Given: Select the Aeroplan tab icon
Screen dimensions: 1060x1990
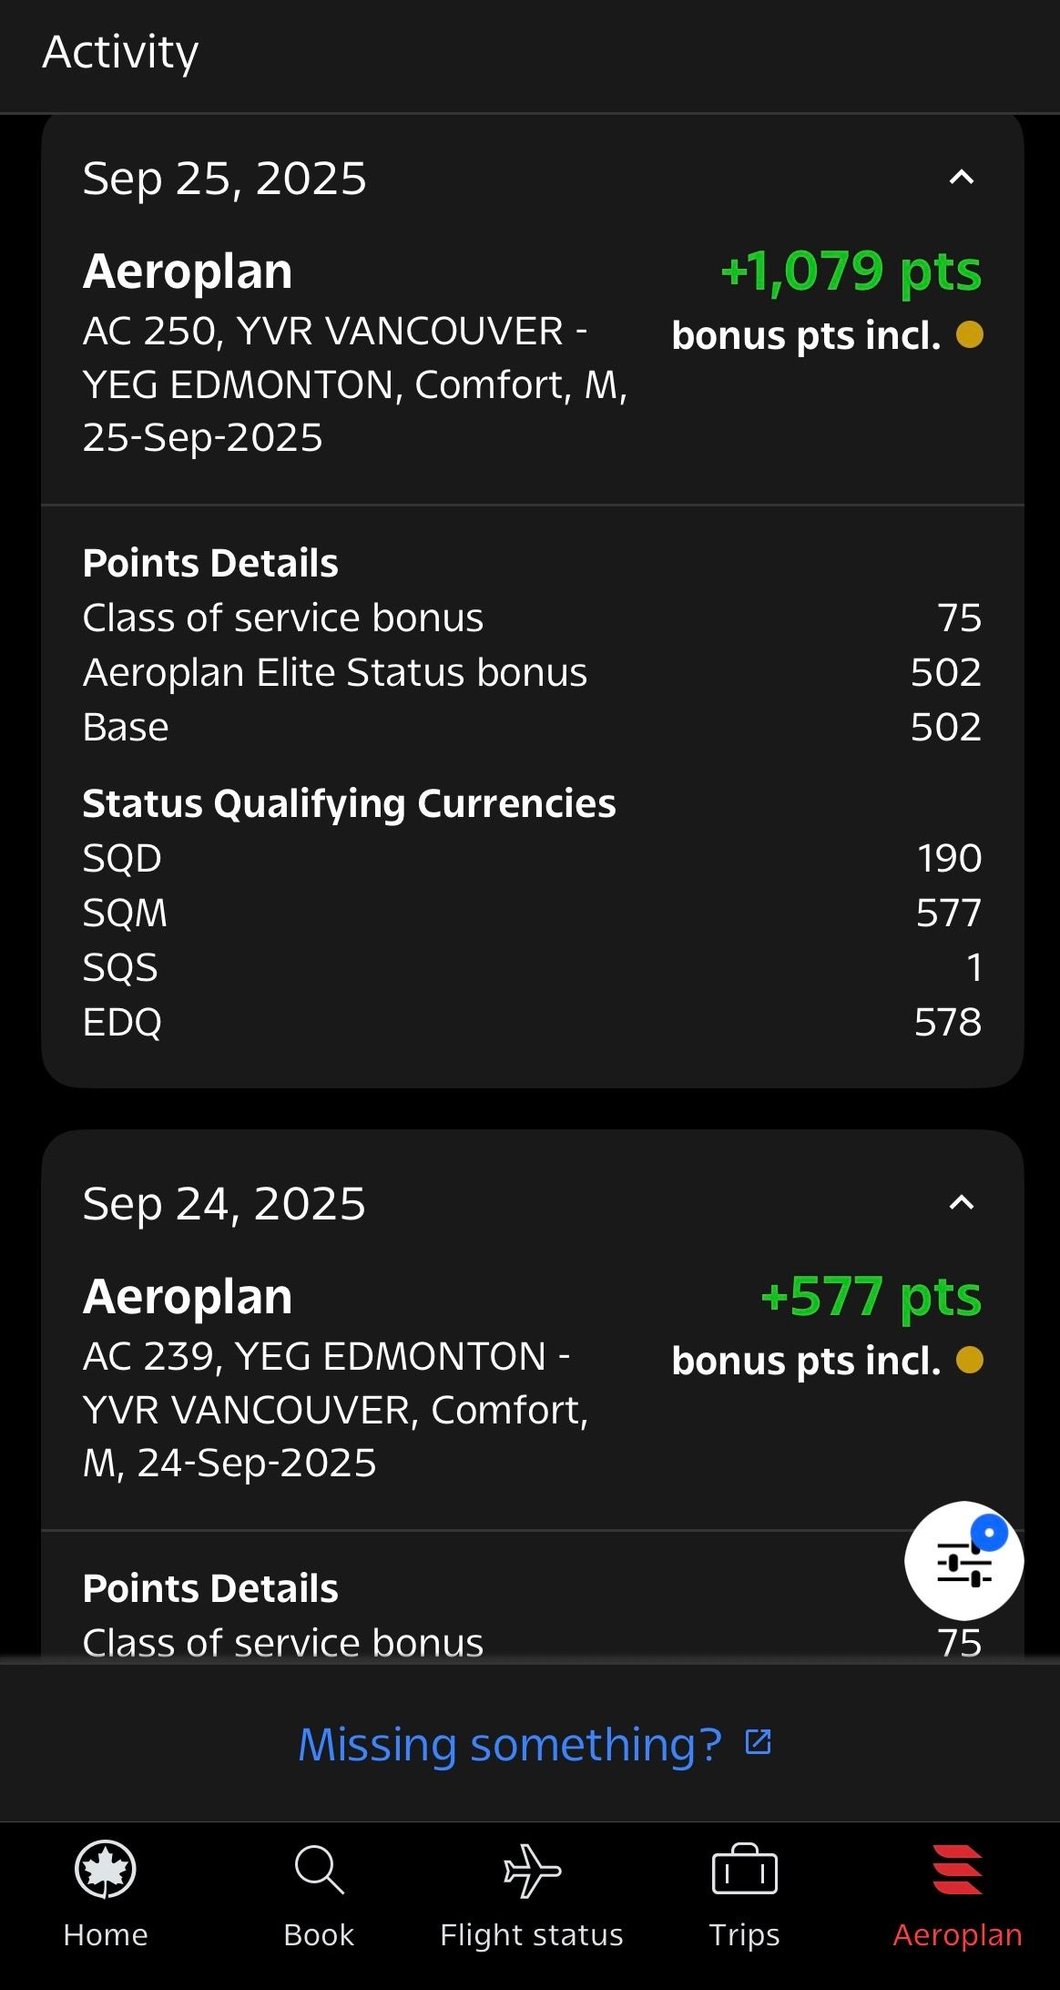Looking at the screenshot, I should tap(957, 1870).
